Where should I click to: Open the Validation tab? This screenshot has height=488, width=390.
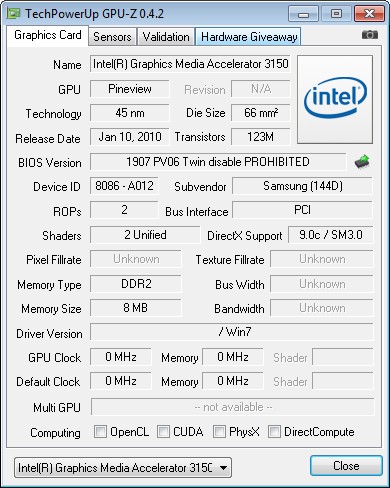(x=166, y=37)
